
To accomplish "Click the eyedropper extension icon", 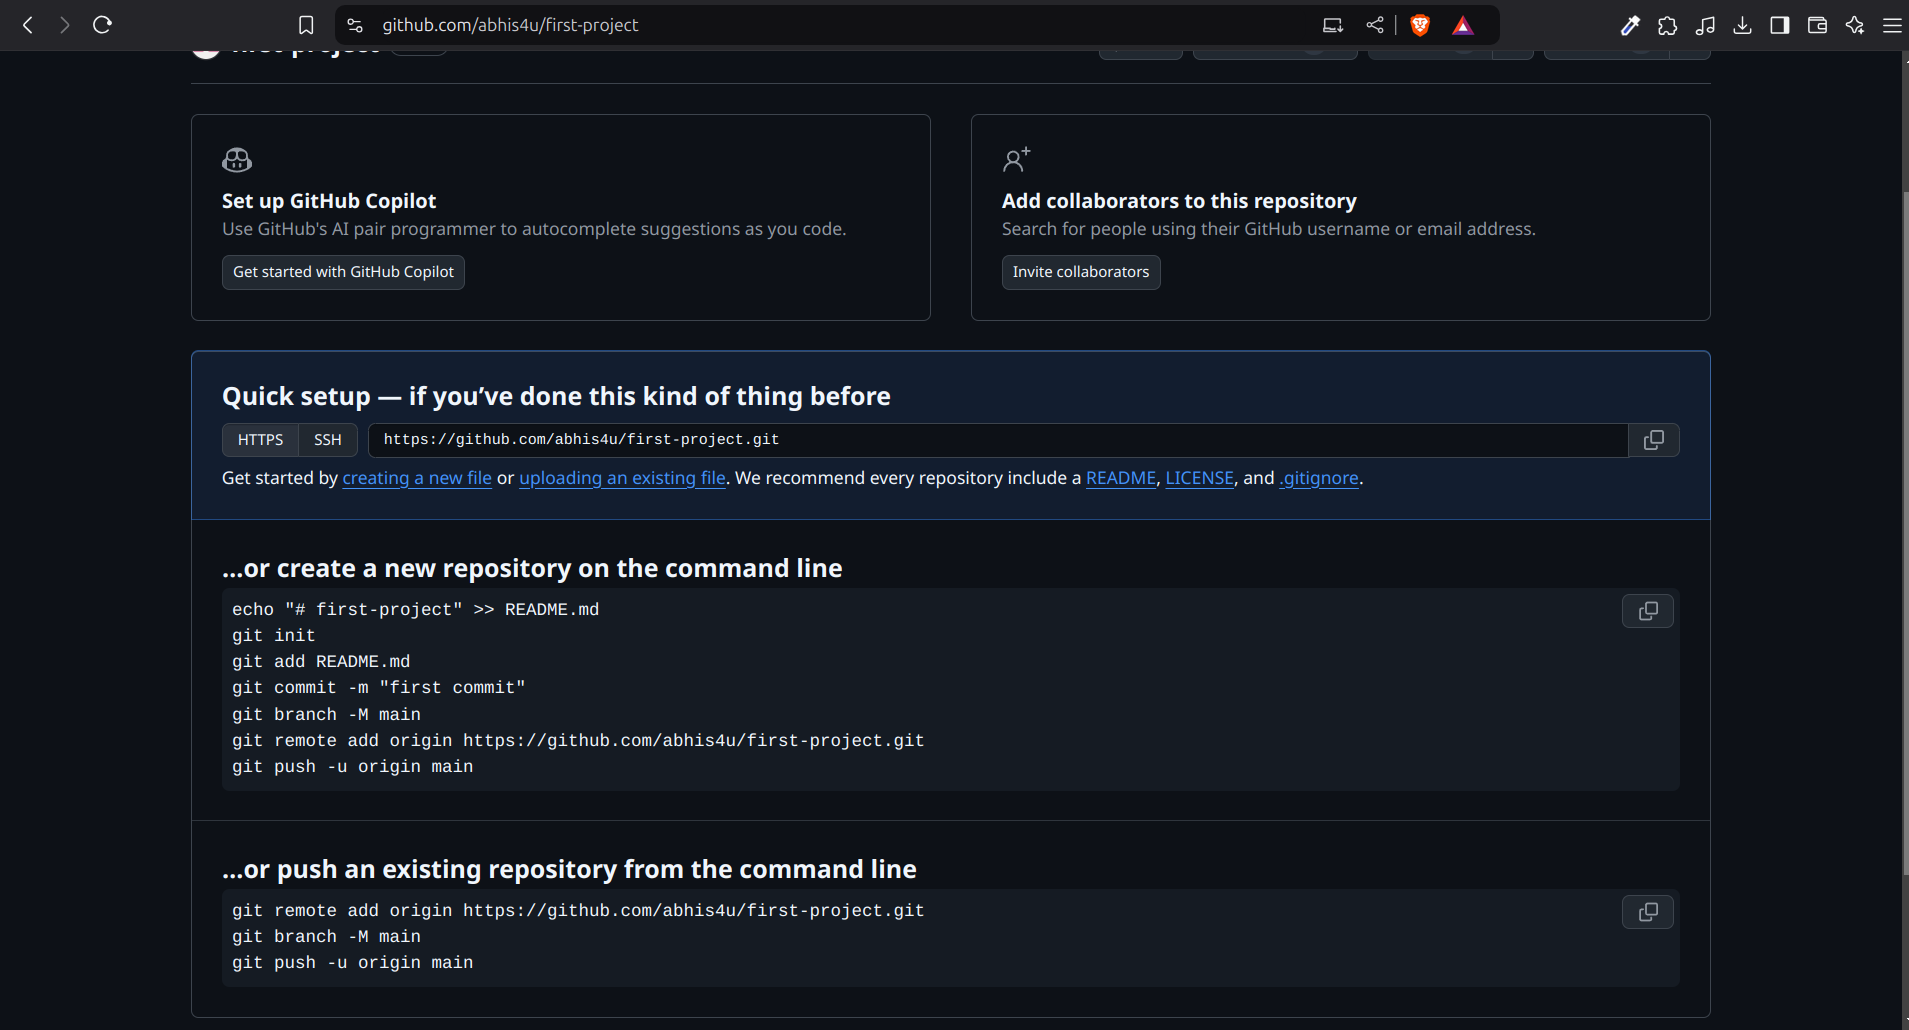I will pos(1630,25).
